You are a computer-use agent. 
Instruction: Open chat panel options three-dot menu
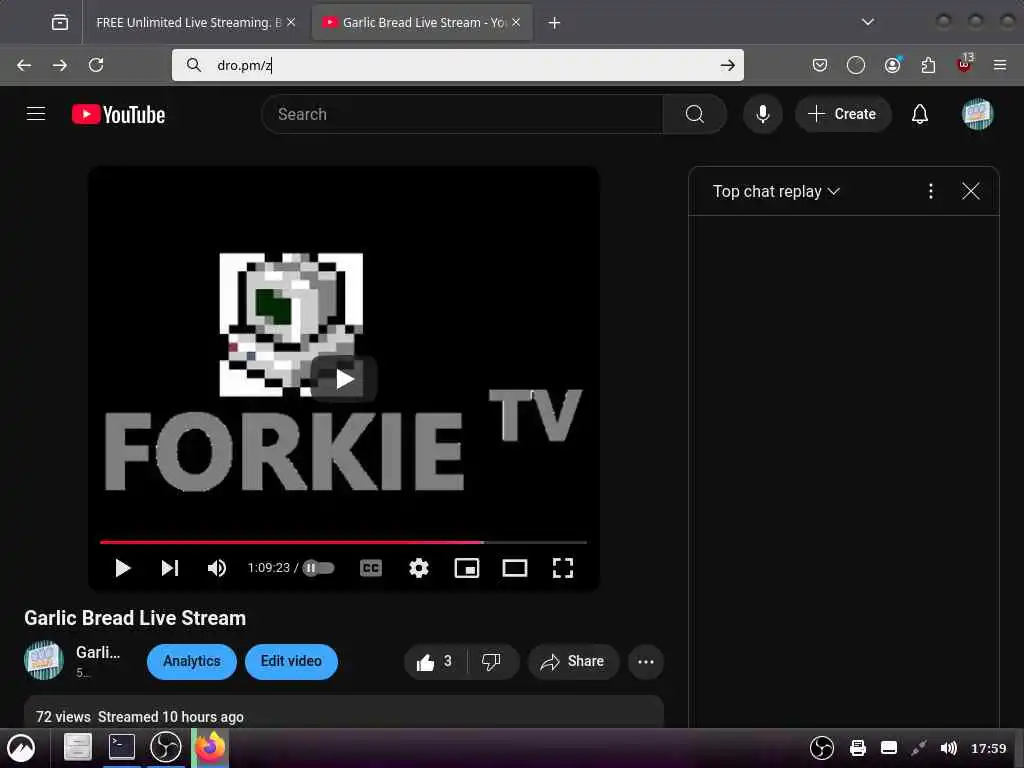click(x=931, y=191)
